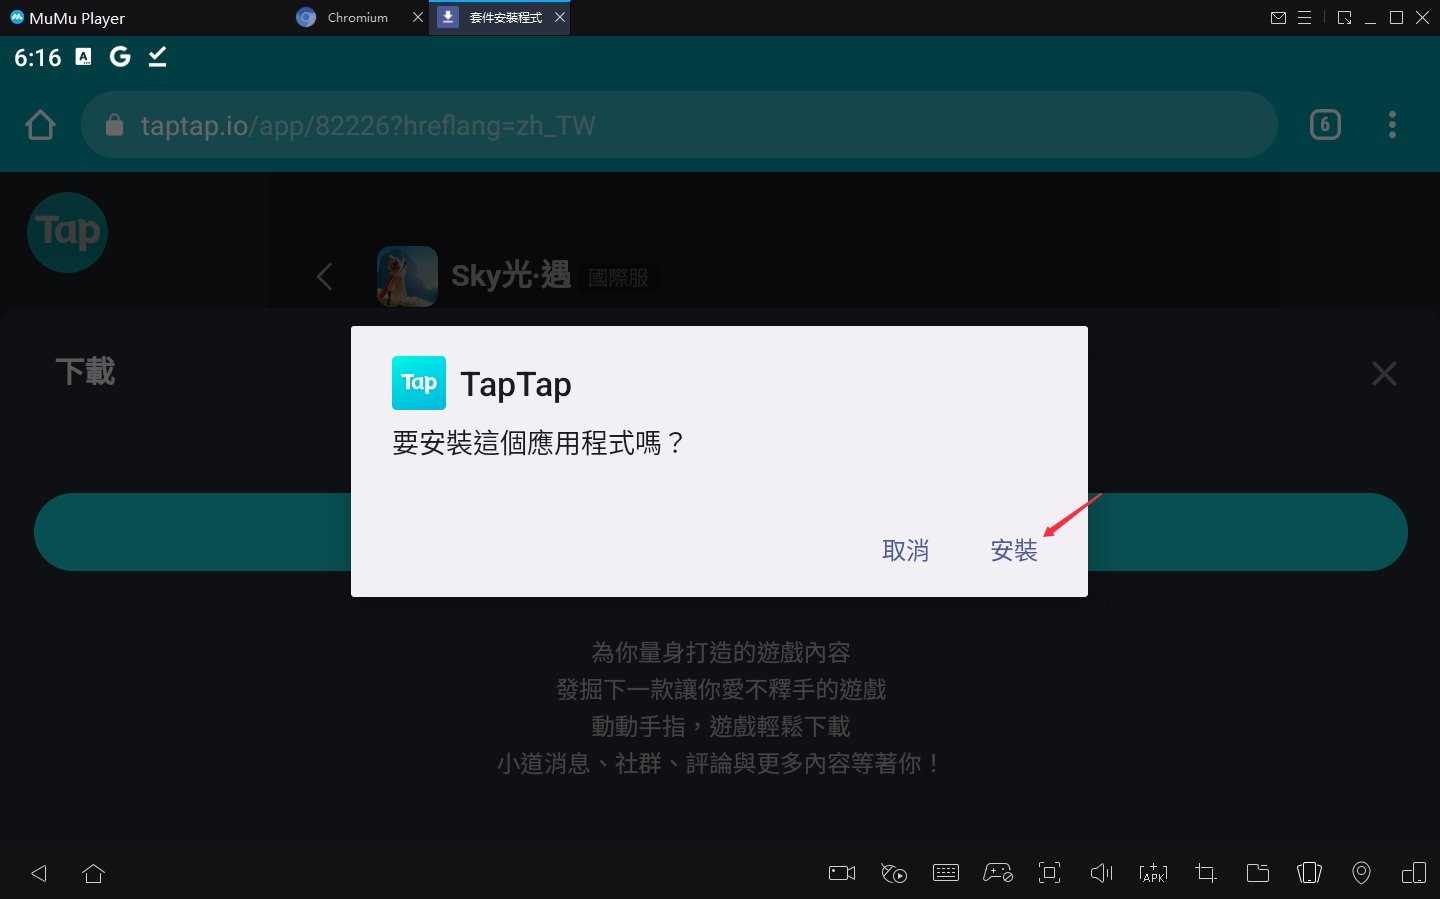The height and width of the screenshot is (899, 1440).
Task: Confirm install with 安裝 button
Action: point(1014,551)
